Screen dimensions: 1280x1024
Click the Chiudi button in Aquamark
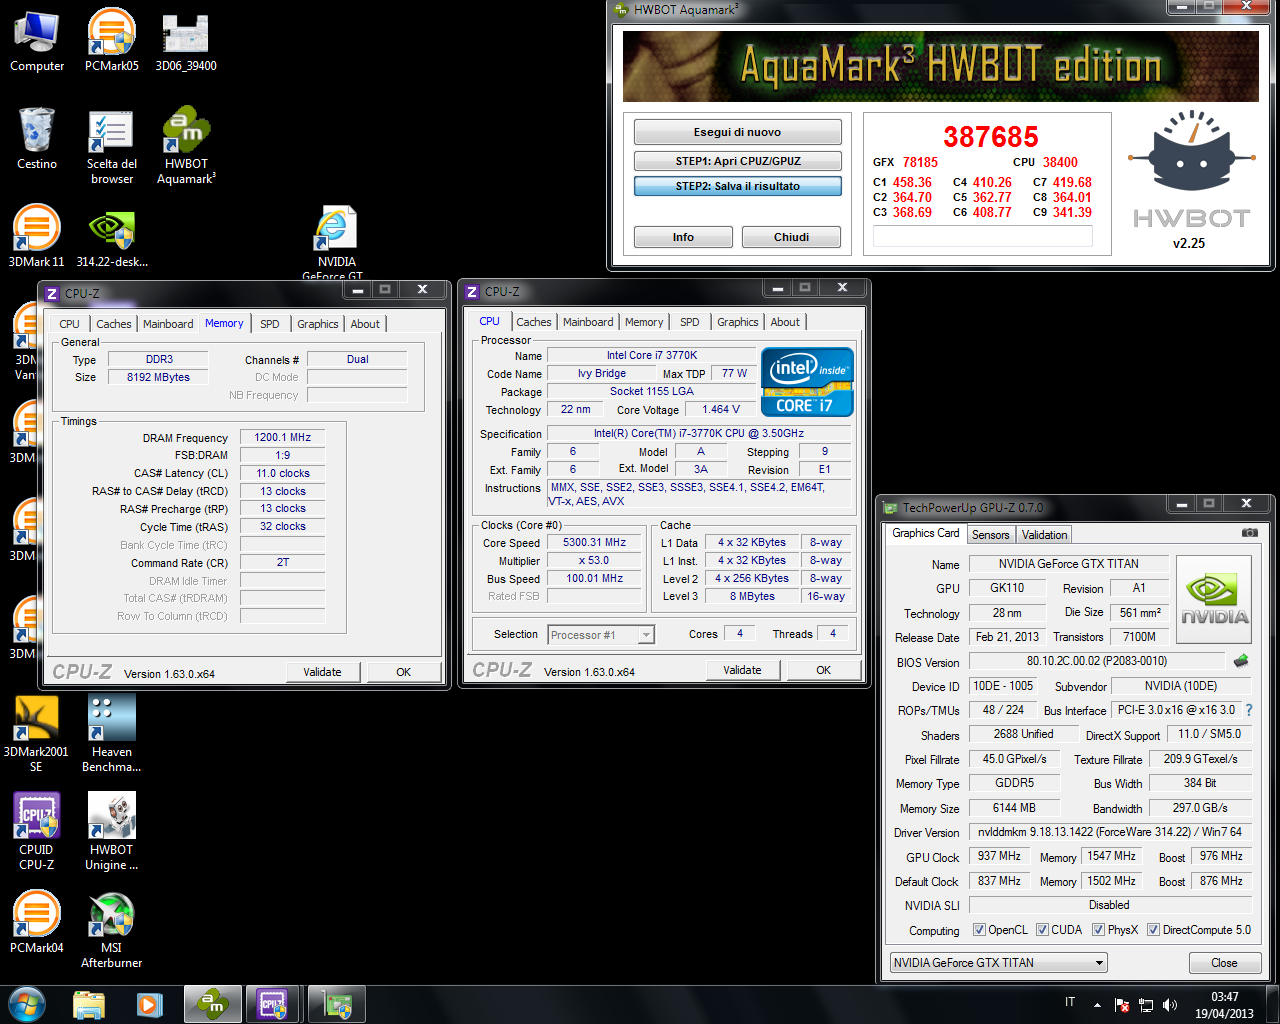click(x=791, y=237)
